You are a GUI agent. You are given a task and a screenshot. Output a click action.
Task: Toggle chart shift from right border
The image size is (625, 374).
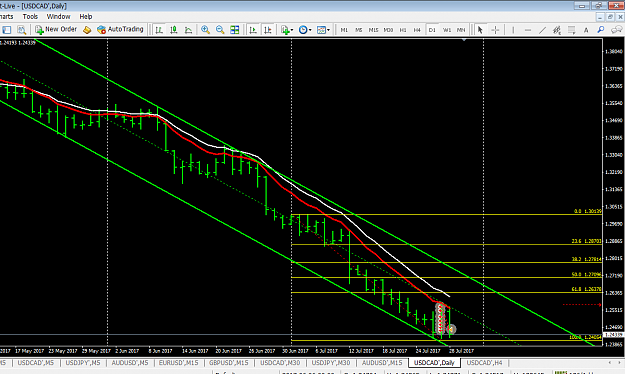coord(267,30)
